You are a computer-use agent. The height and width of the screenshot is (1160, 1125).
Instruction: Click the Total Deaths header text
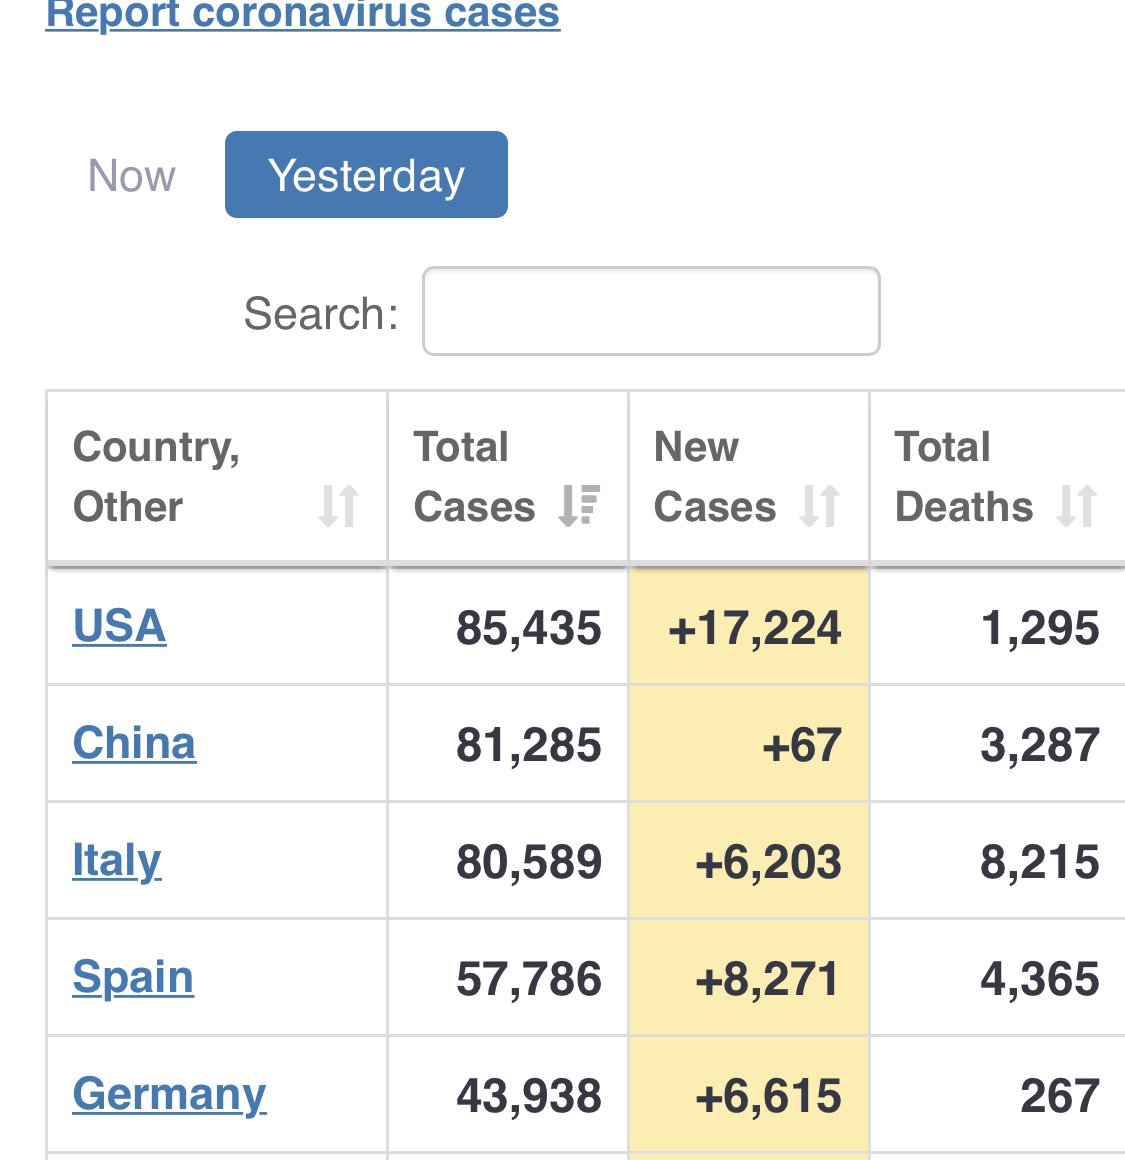[964, 476]
